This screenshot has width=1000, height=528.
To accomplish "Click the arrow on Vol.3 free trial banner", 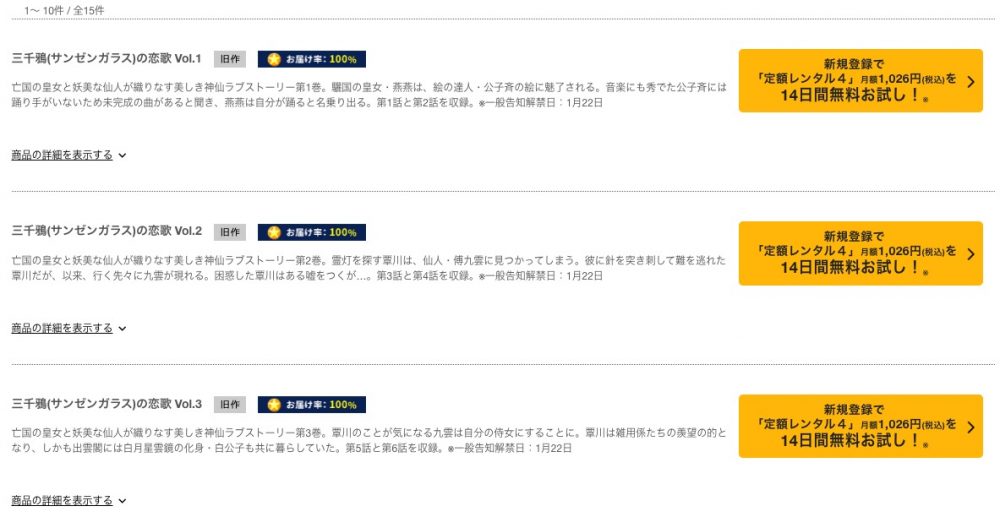I will click(x=971, y=427).
